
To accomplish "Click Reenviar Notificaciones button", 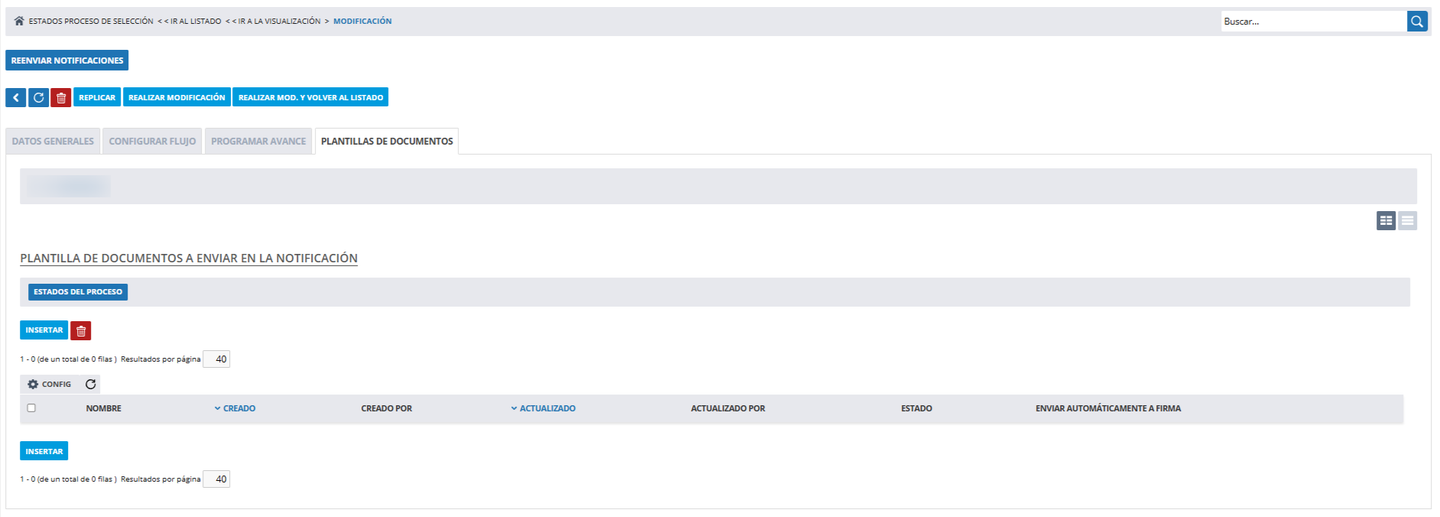I will (67, 60).
